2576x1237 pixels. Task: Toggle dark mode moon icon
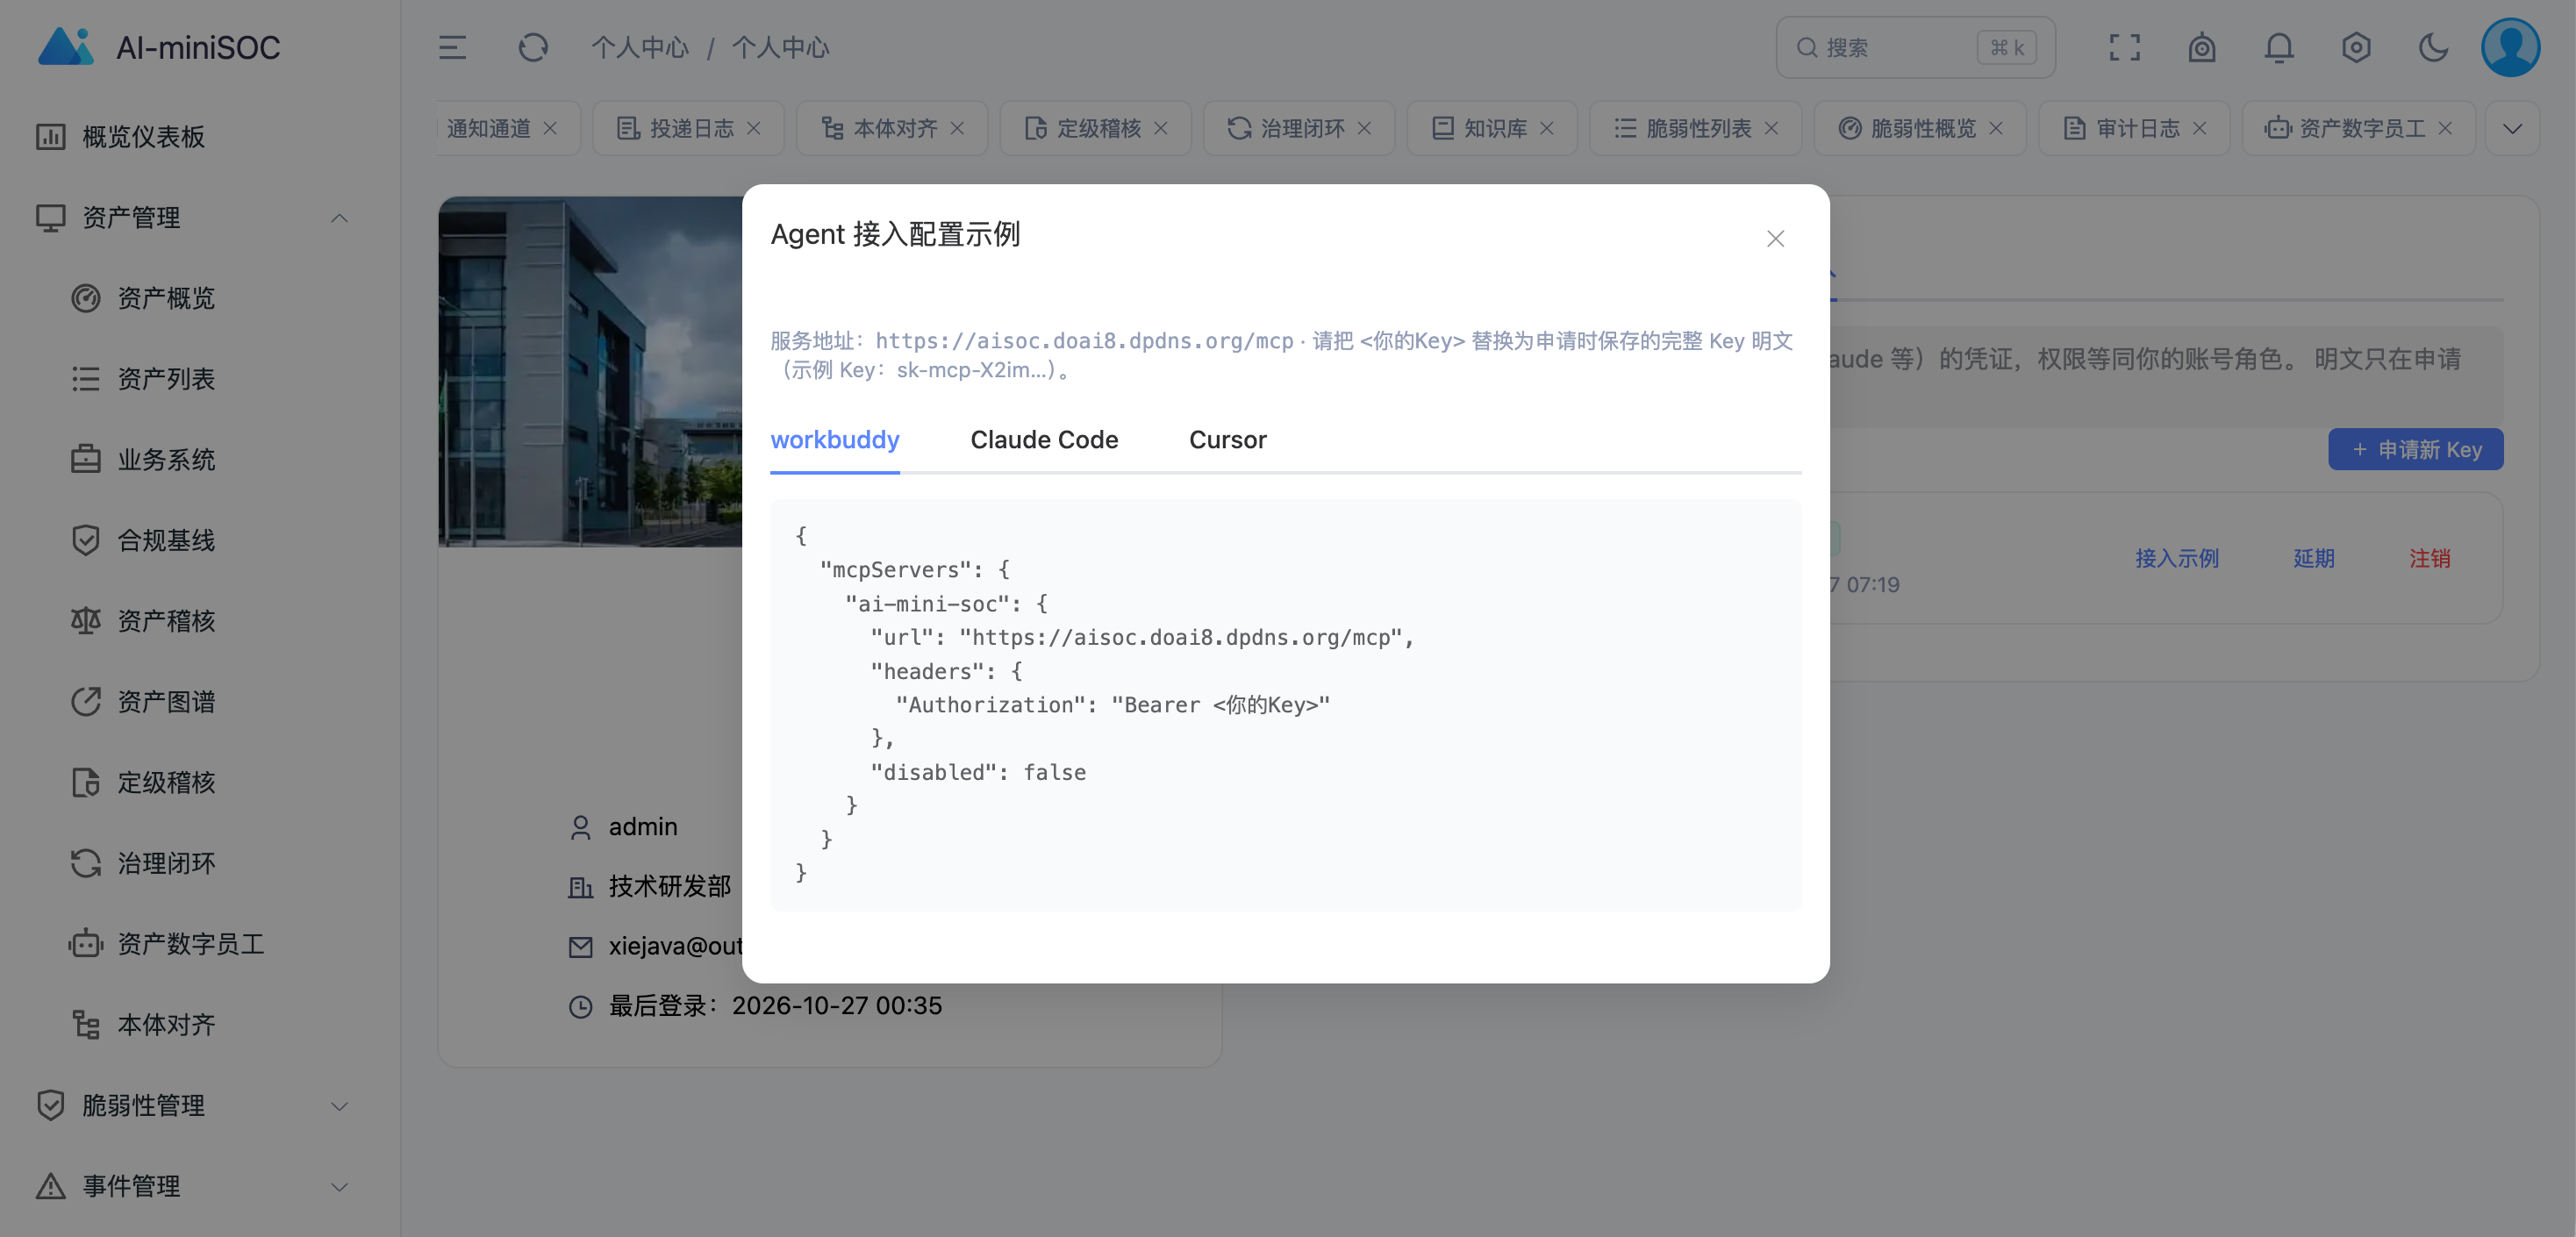2432,47
